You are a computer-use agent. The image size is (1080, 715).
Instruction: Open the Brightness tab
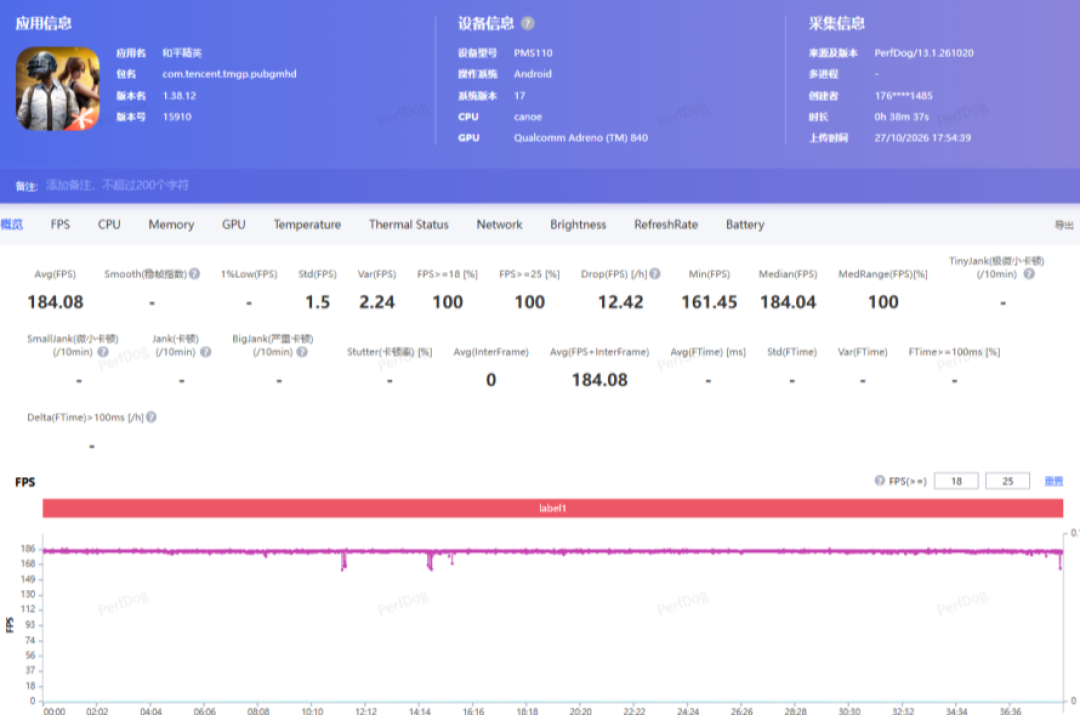[578, 225]
